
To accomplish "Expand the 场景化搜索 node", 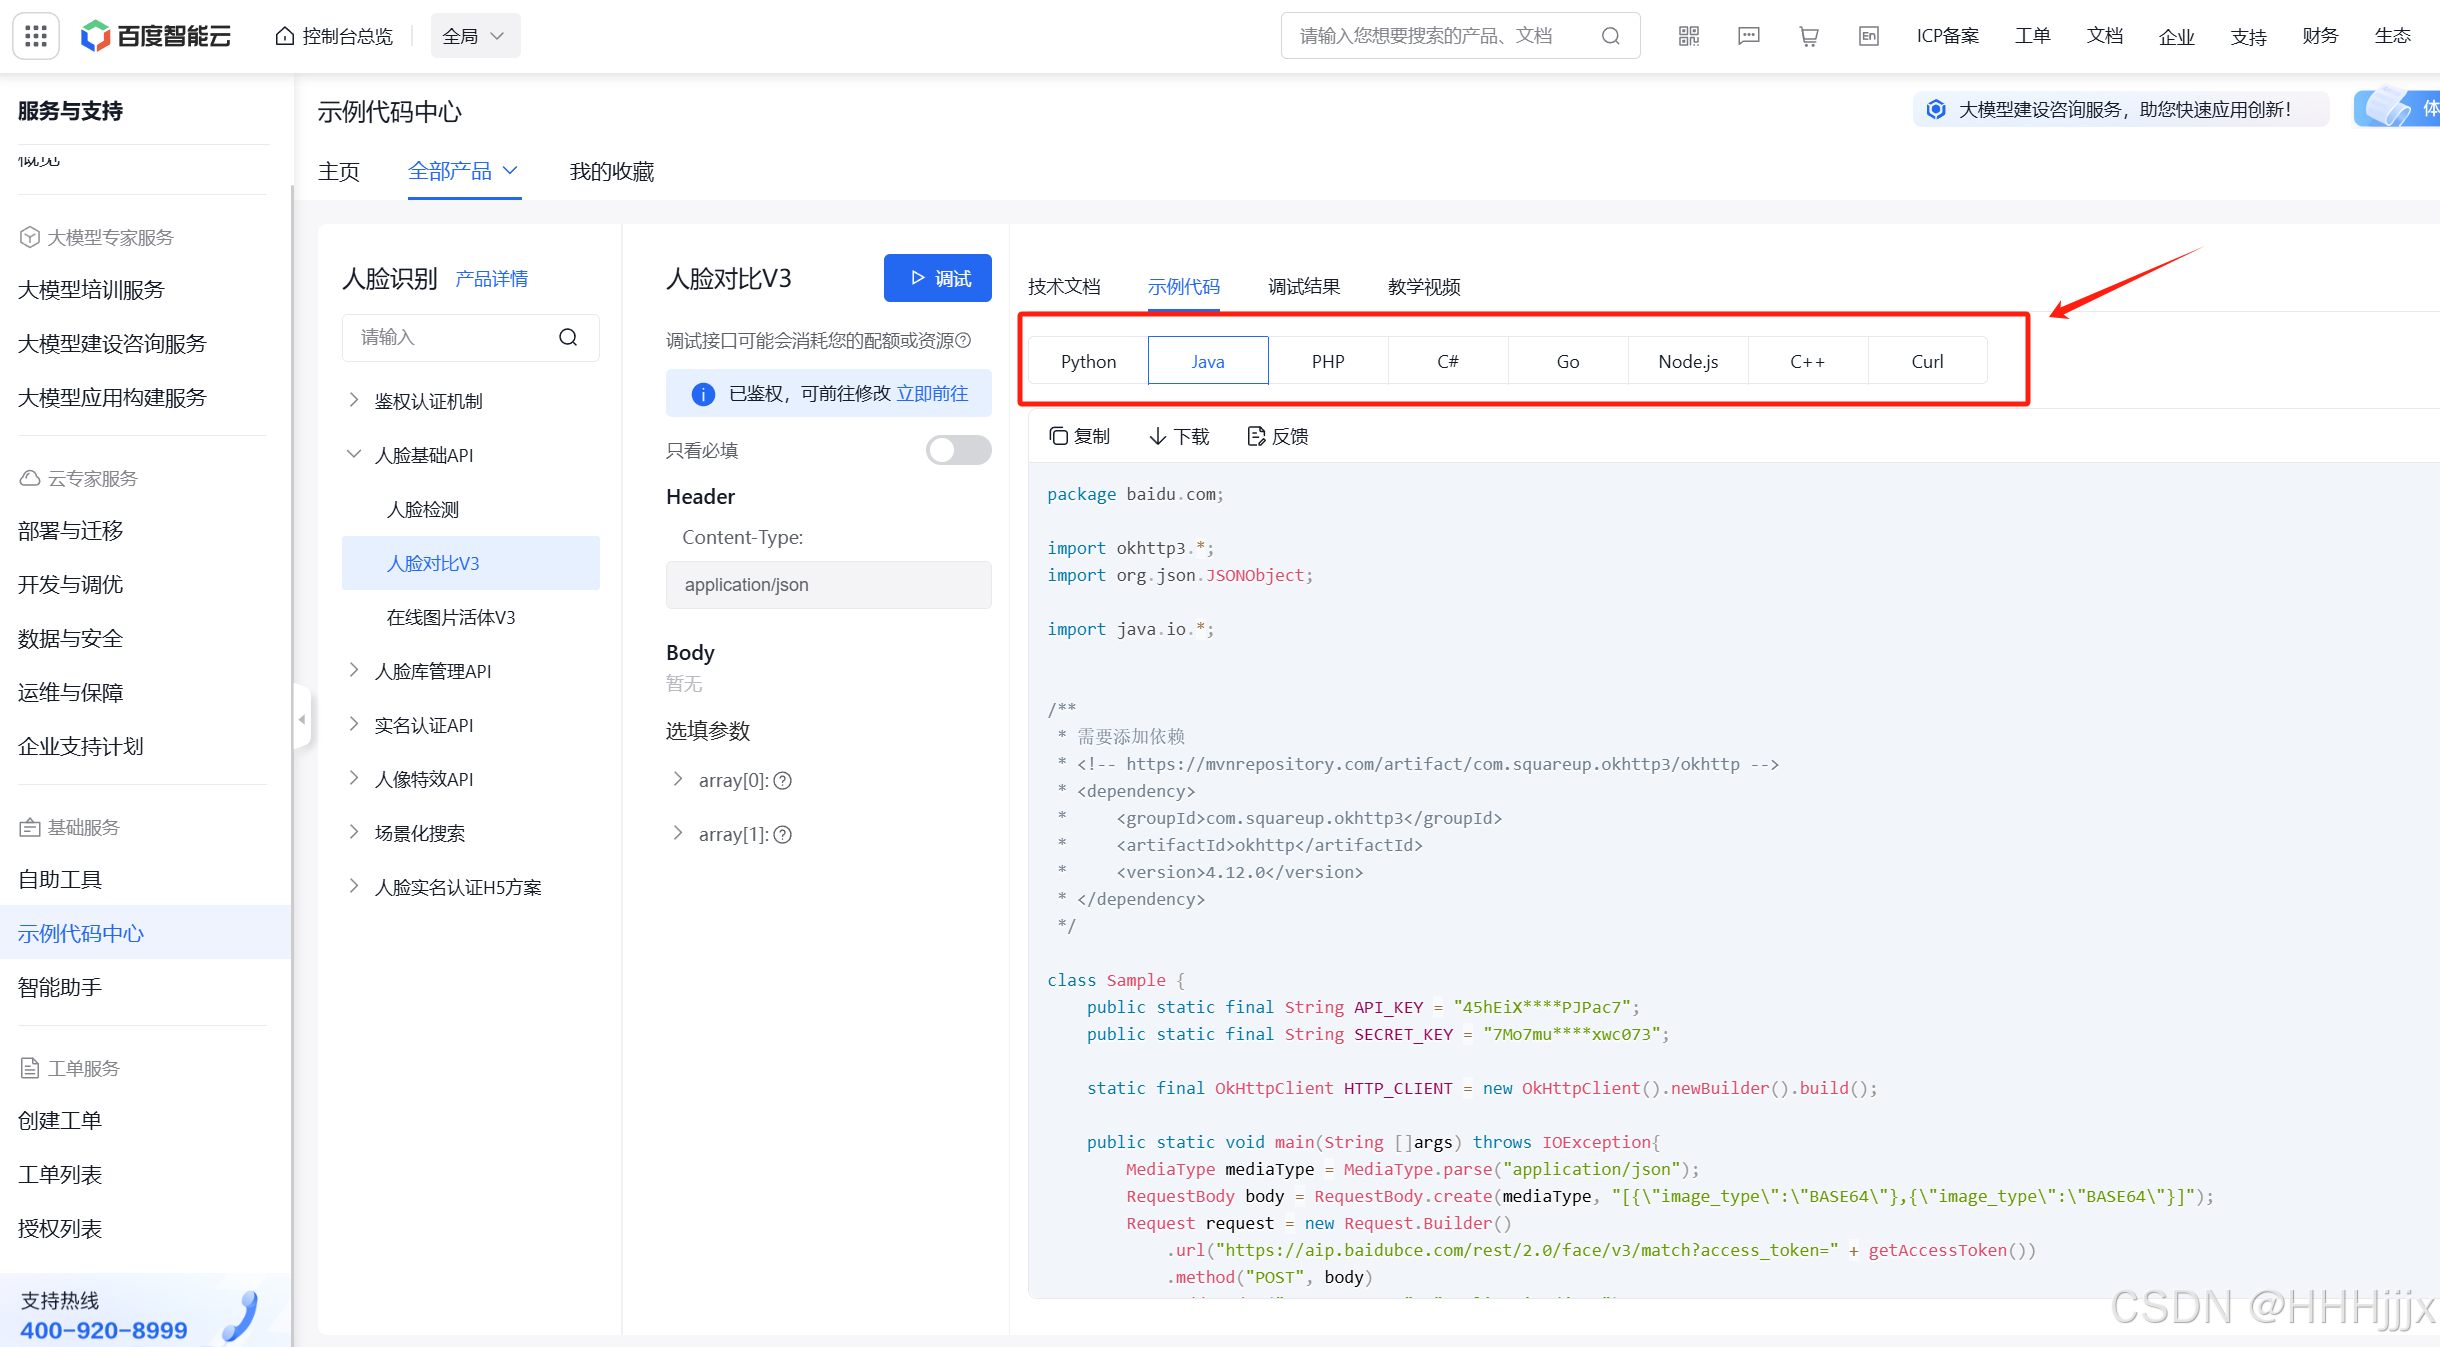I will 353,832.
